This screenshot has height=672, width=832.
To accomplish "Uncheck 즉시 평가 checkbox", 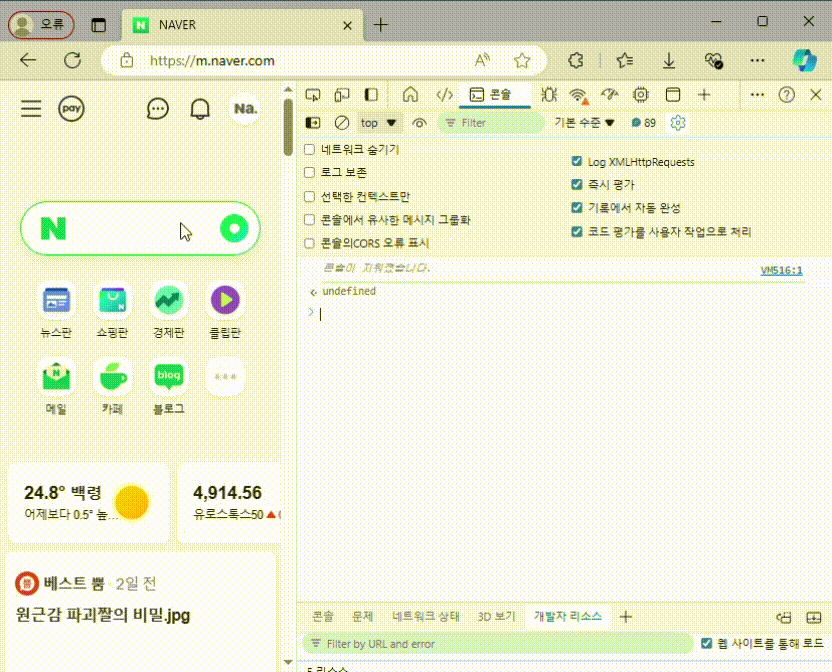I will click(577, 184).
